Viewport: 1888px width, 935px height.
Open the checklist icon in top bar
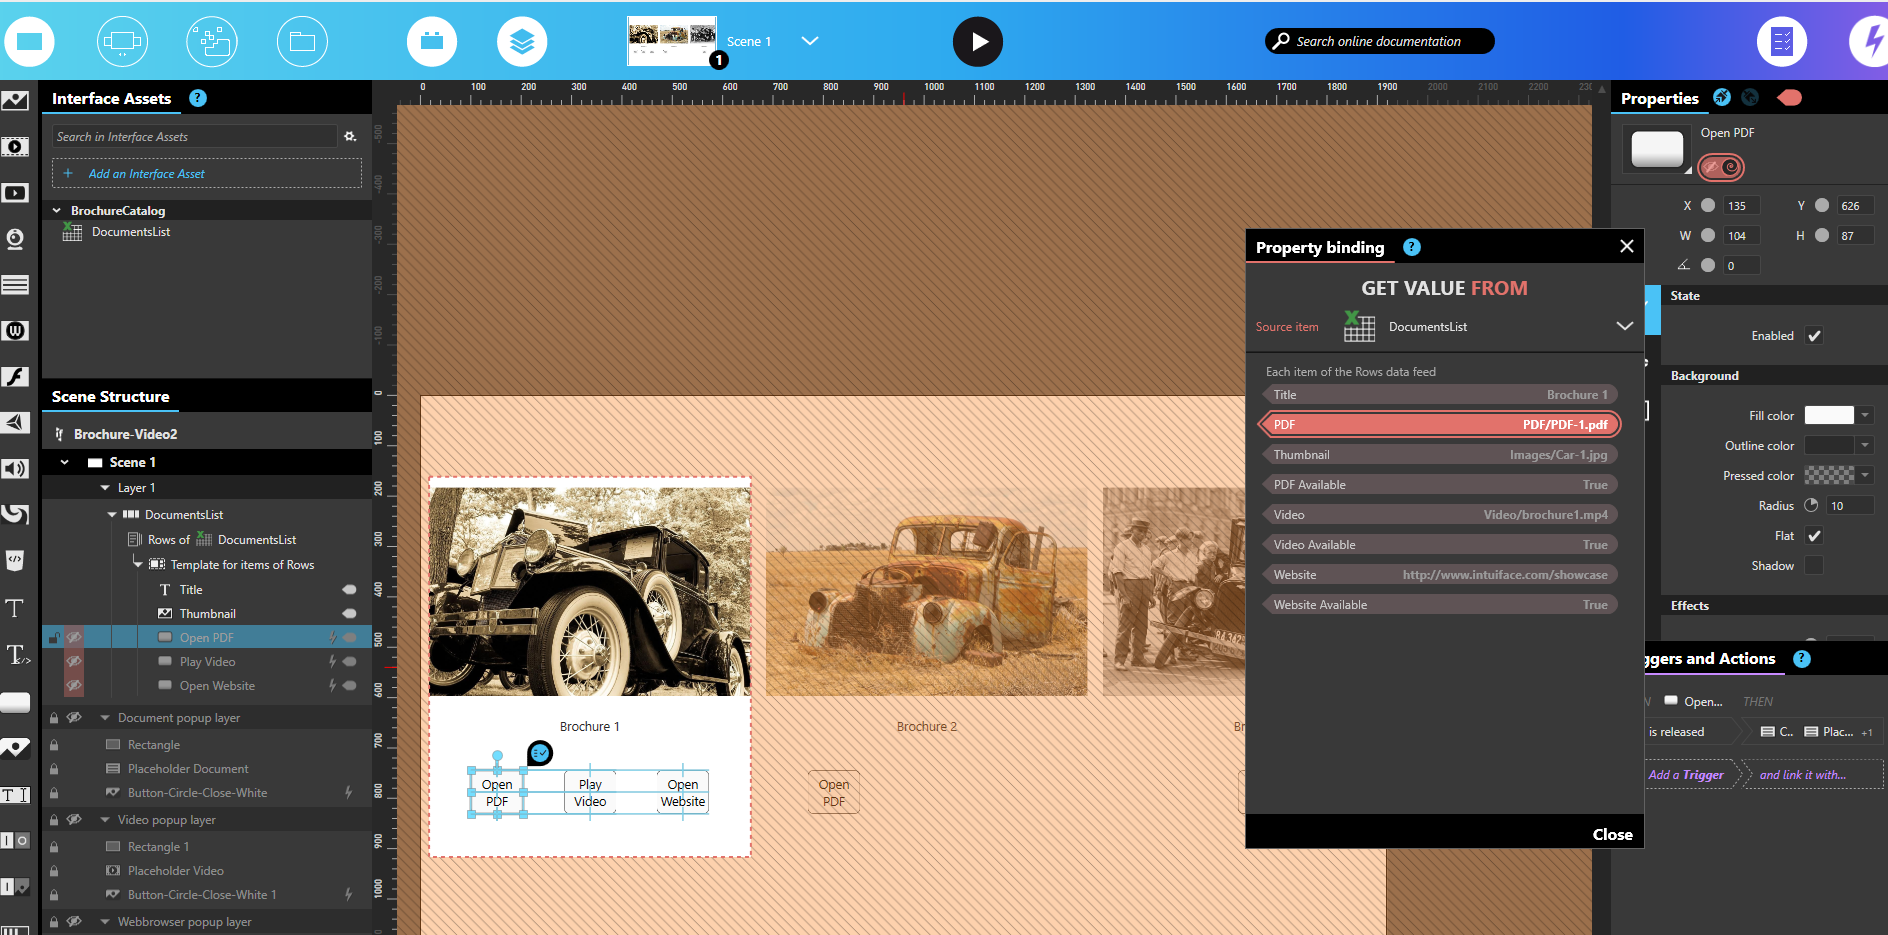(x=1782, y=42)
